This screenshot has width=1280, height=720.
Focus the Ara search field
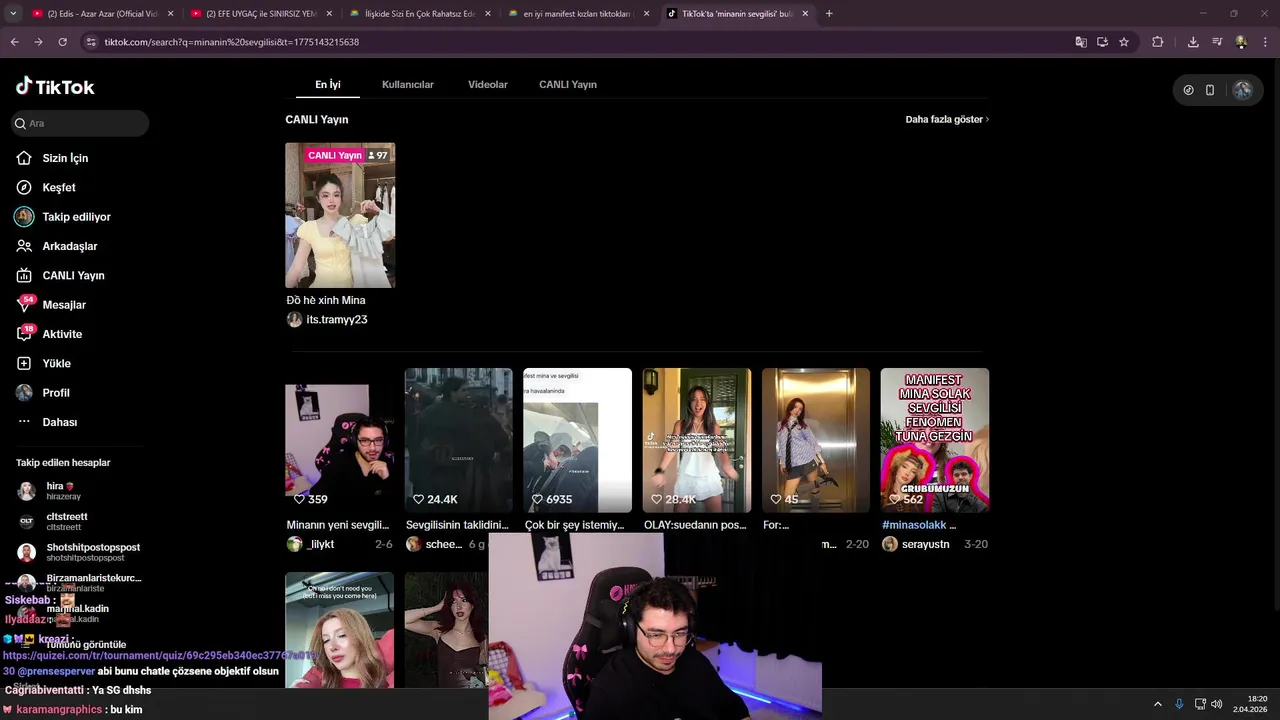pyautogui.click(x=80, y=123)
